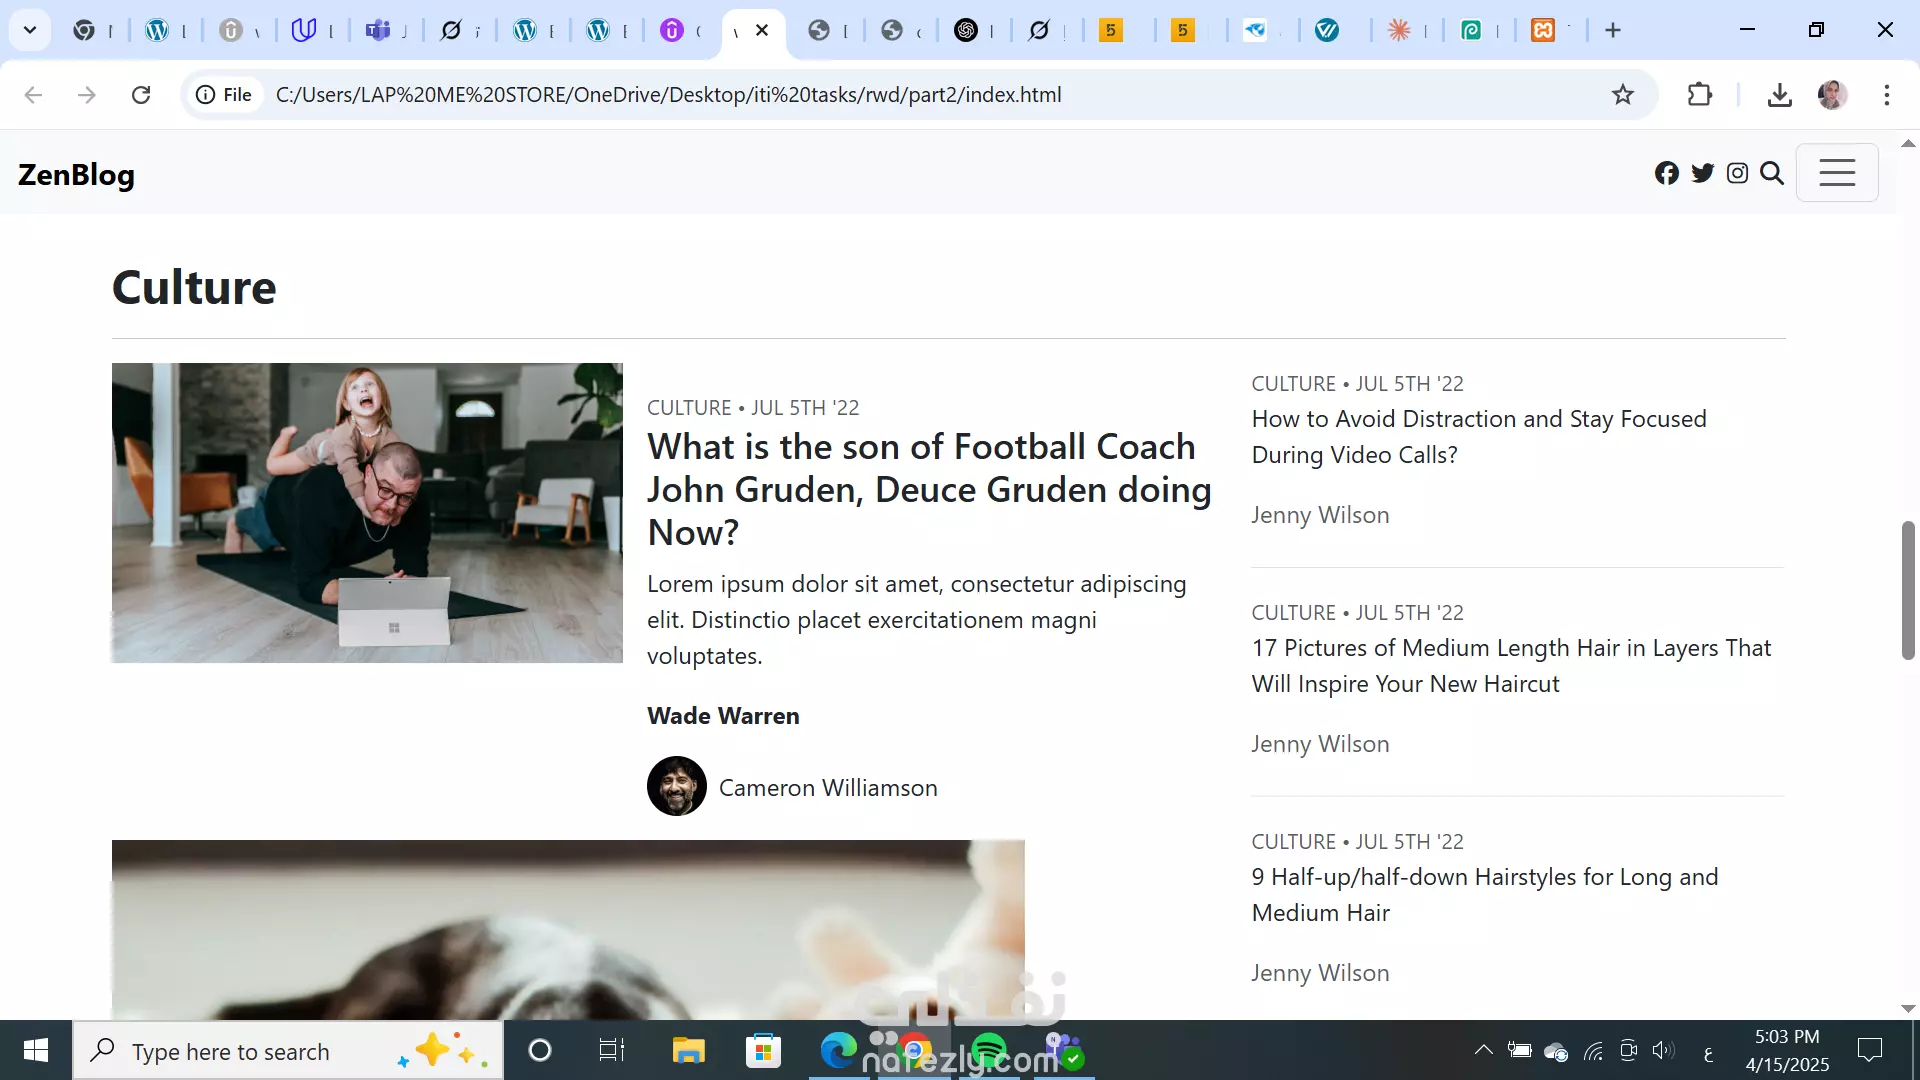Viewport: 1920px width, 1080px height.
Task: Open Spotify from the taskbar
Action: pyautogui.click(x=988, y=1051)
